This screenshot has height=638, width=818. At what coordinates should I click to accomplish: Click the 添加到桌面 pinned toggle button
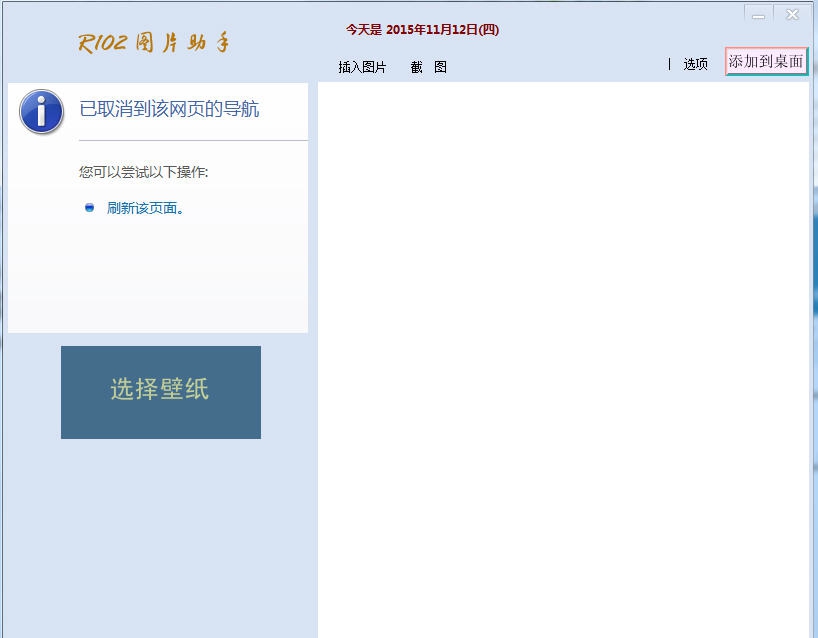tap(765, 61)
